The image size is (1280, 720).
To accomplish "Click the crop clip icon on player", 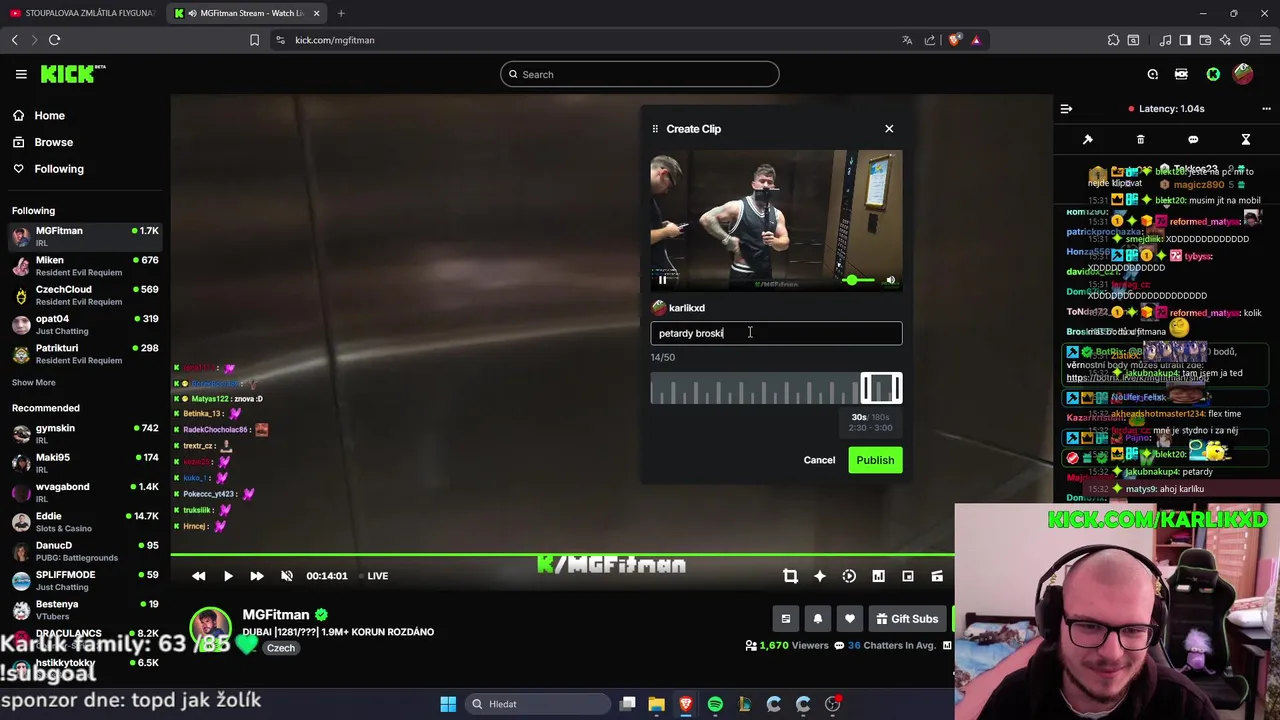I will 790,576.
